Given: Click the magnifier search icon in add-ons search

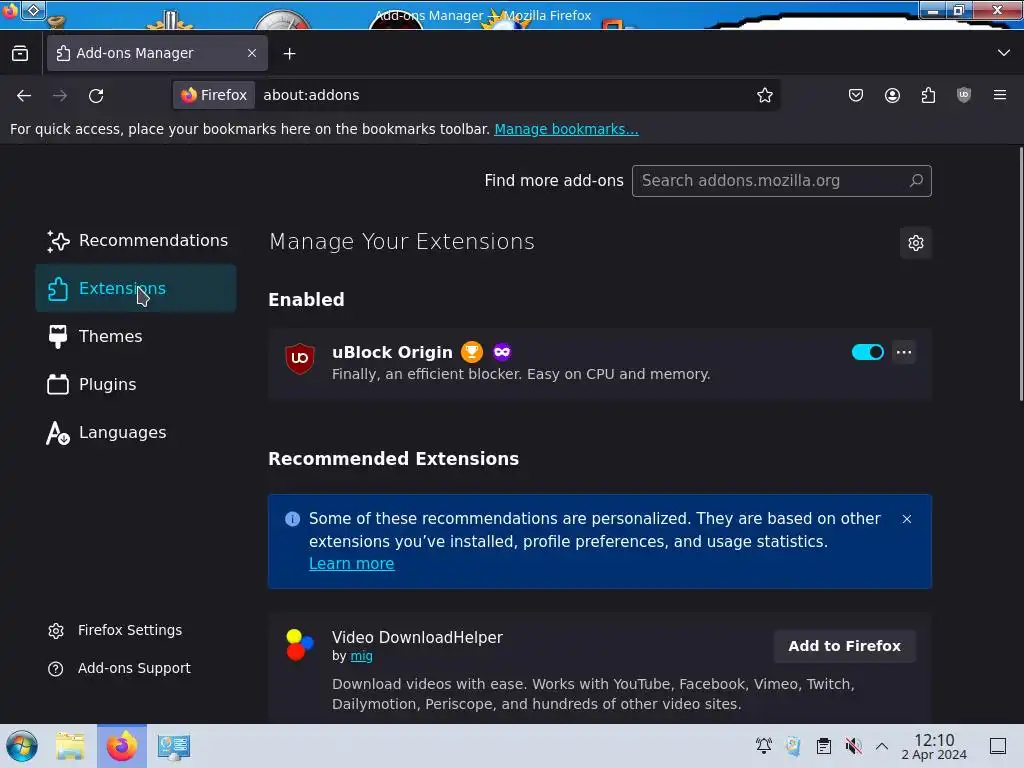Looking at the screenshot, I should tap(916, 181).
